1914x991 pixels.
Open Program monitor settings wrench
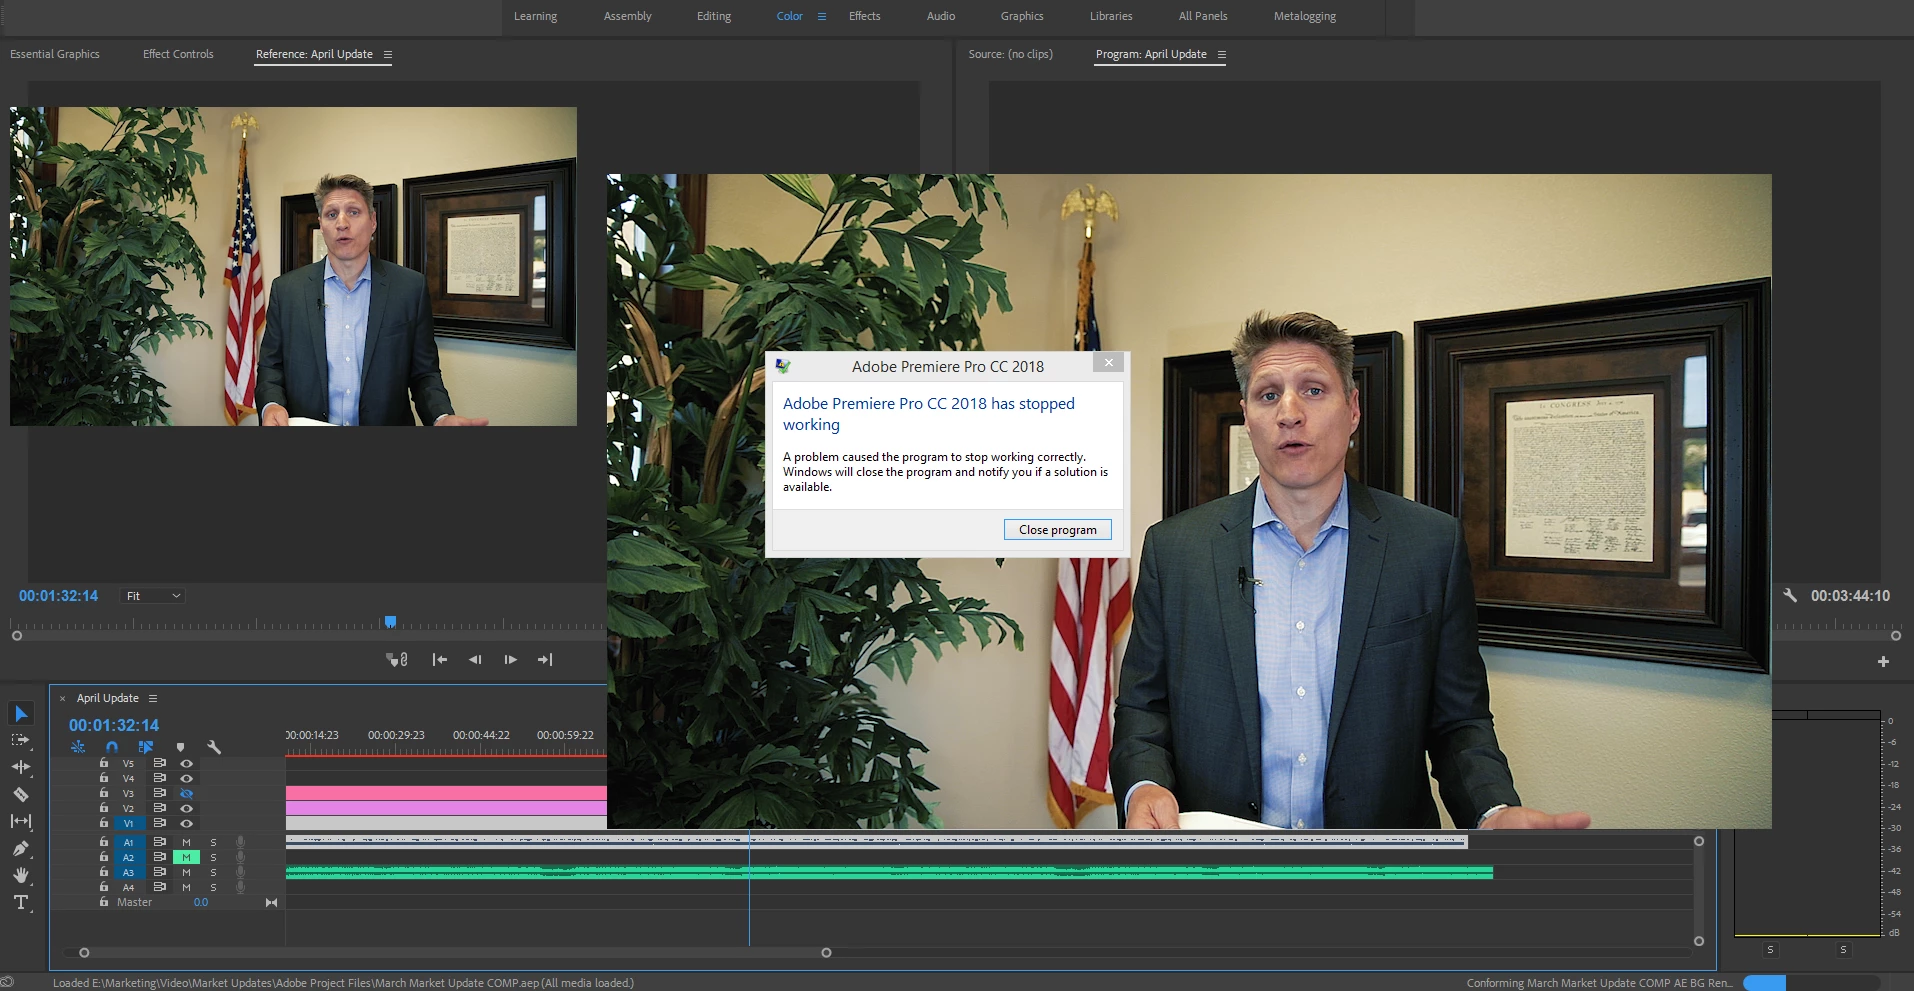coord(1790,595)
